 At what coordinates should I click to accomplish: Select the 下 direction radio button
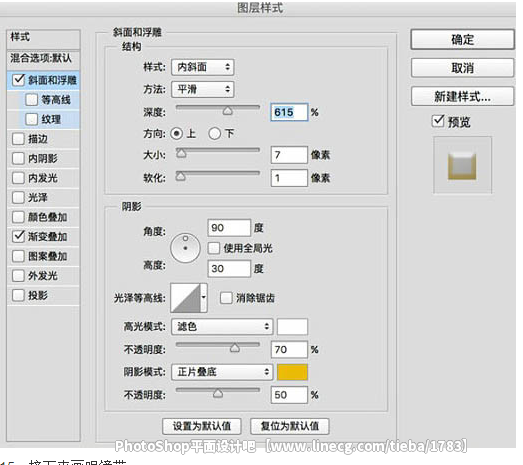point(214,134)
